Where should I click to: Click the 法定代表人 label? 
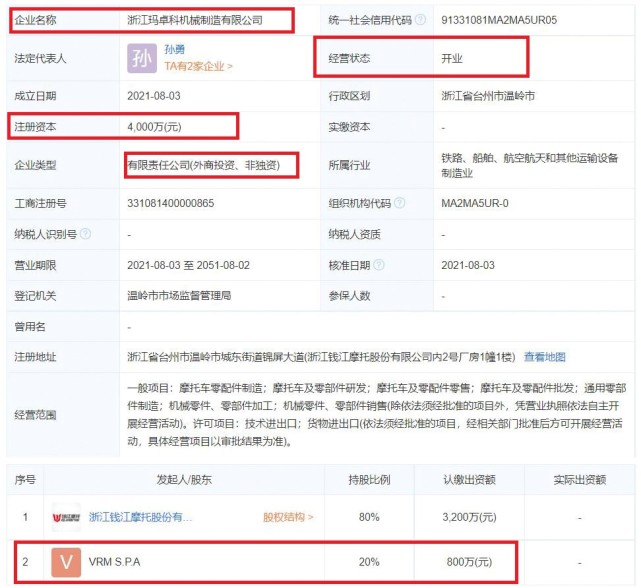(x=40, y=58)
